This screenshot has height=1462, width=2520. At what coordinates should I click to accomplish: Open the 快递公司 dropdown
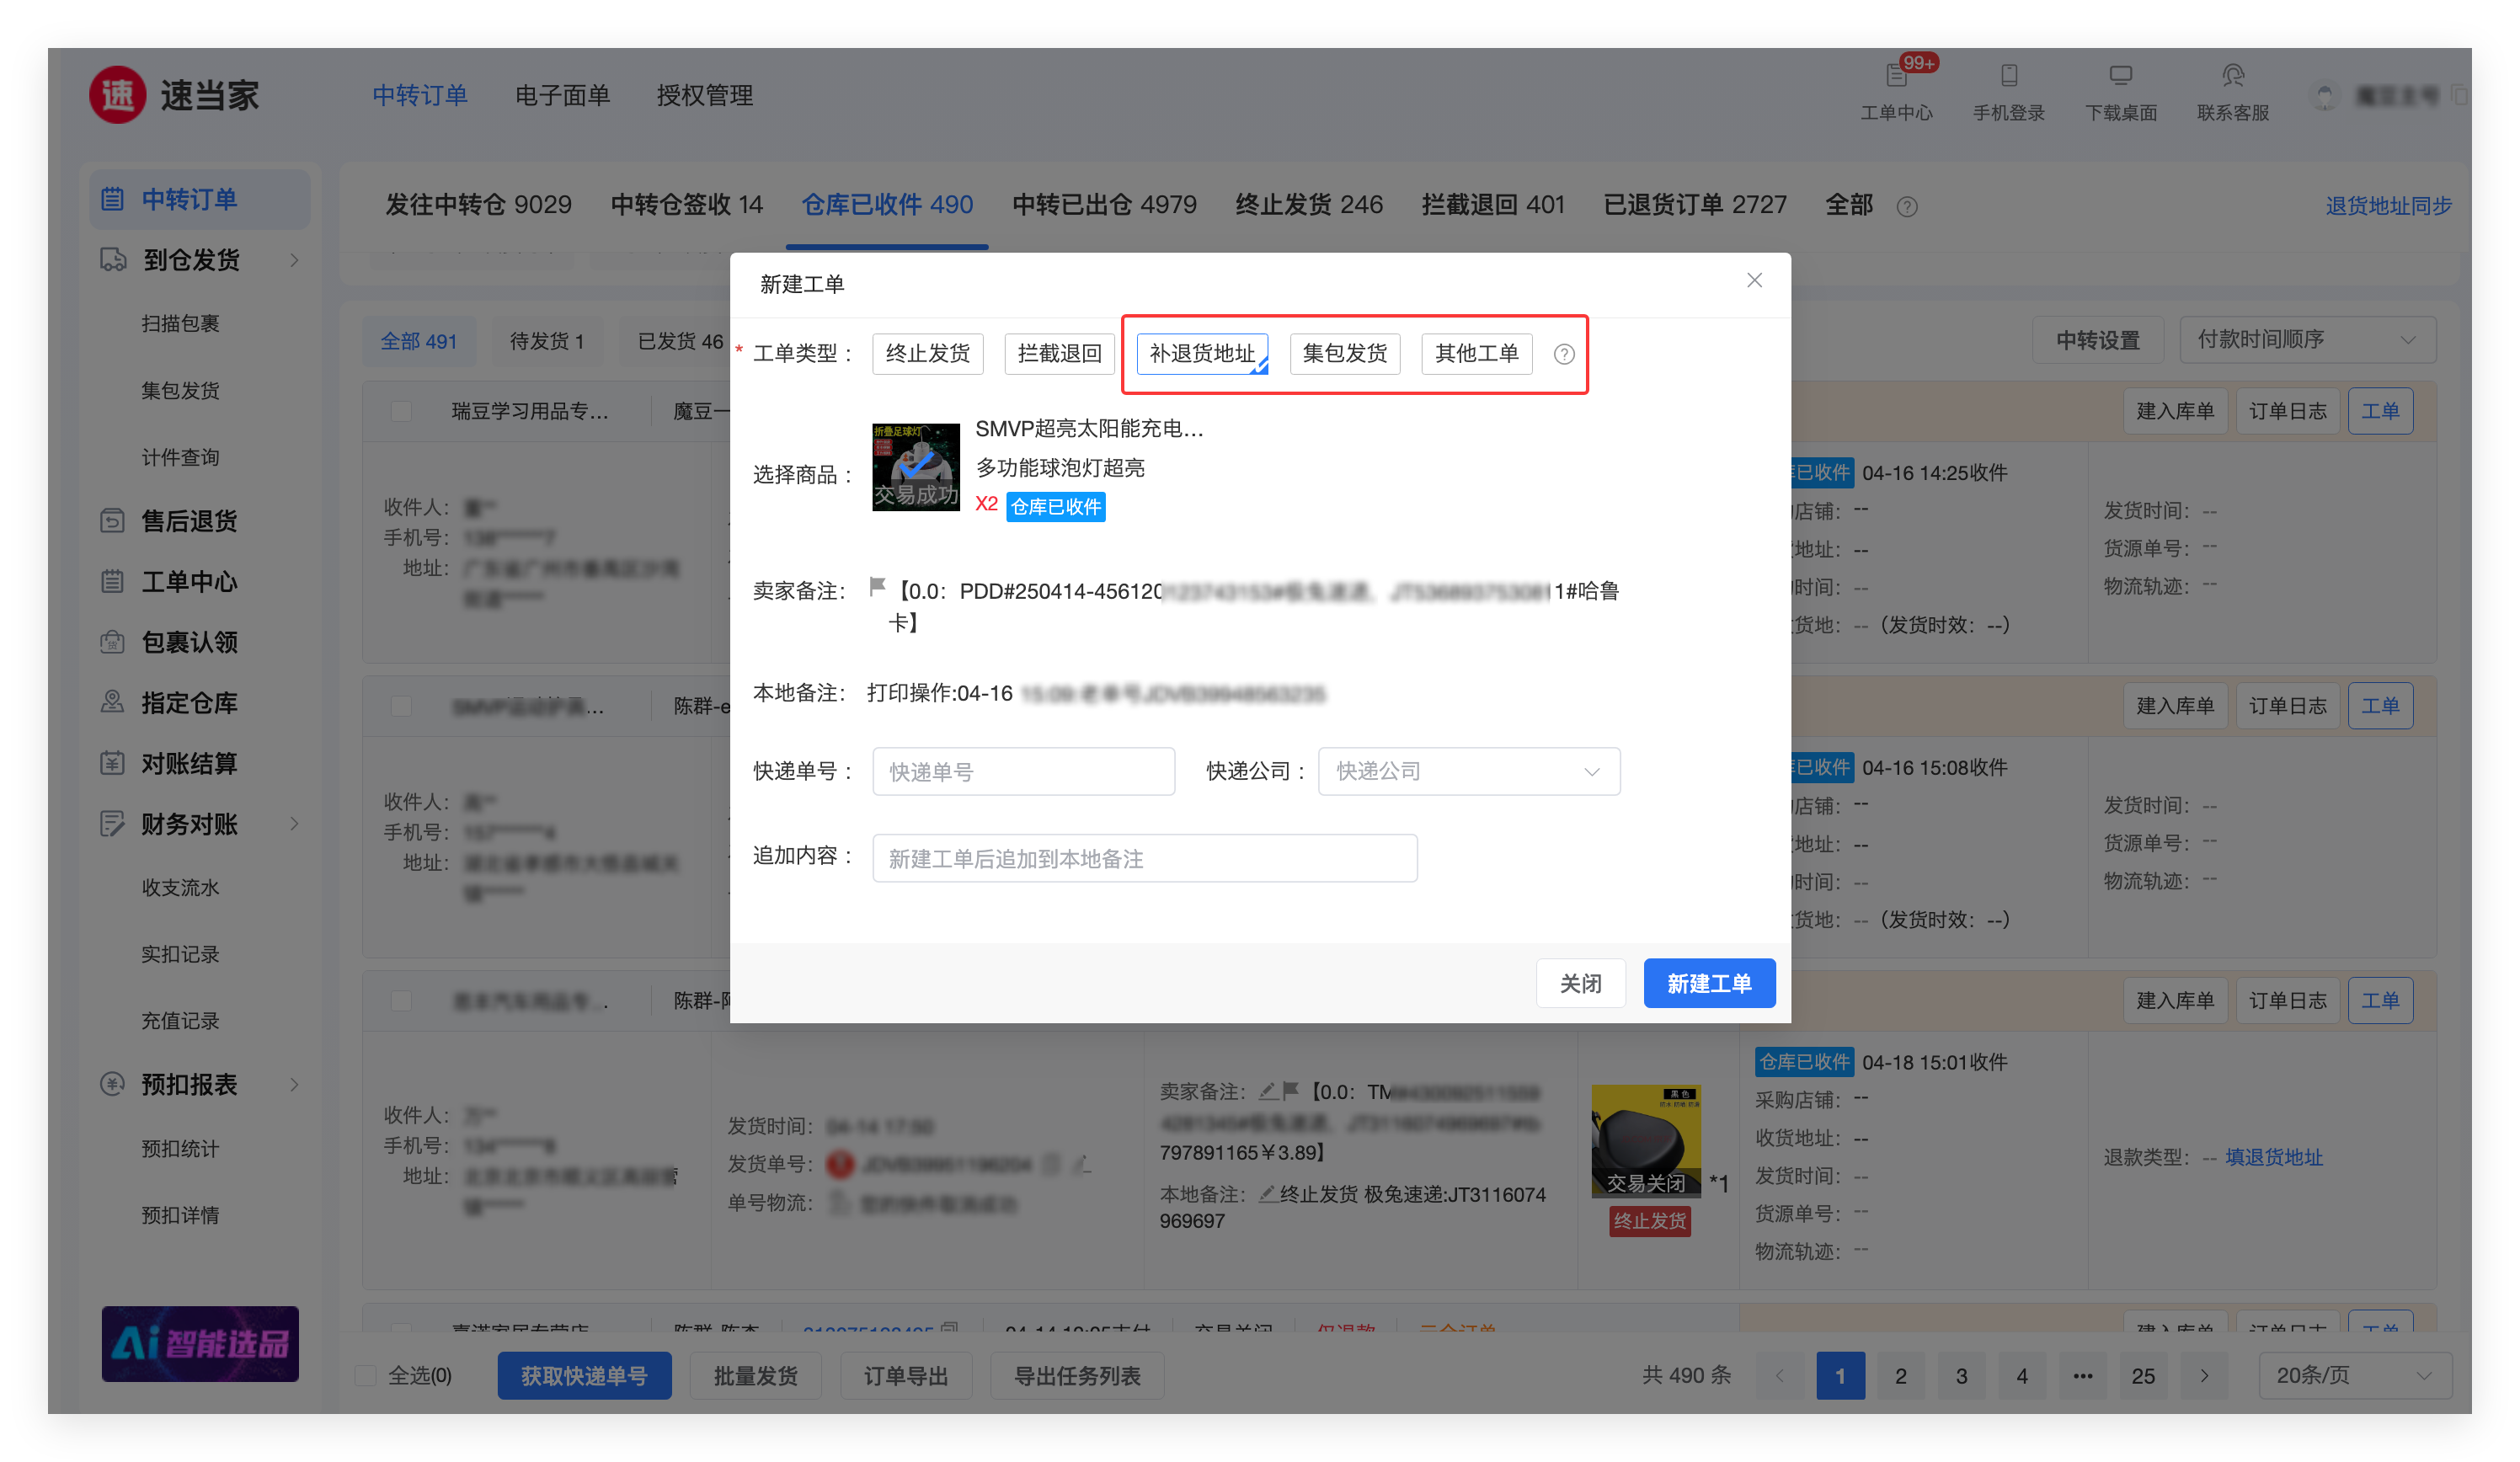[x=1468, y=771]
